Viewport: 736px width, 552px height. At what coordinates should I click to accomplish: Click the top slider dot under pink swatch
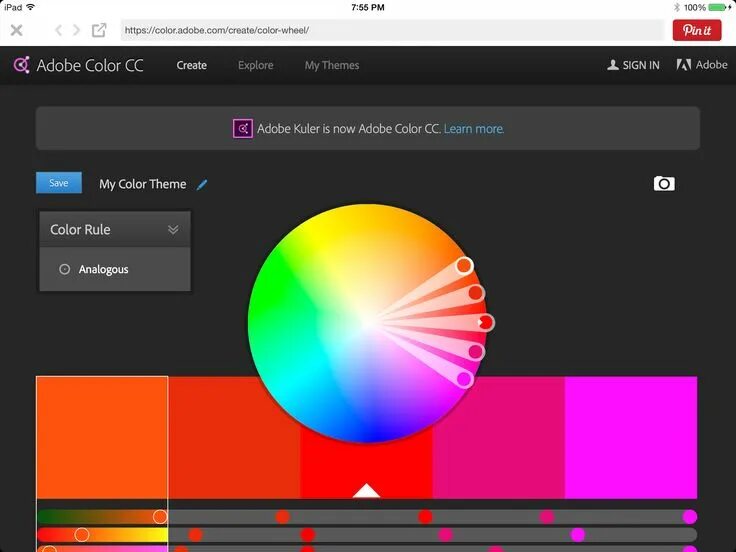[547, 517]
